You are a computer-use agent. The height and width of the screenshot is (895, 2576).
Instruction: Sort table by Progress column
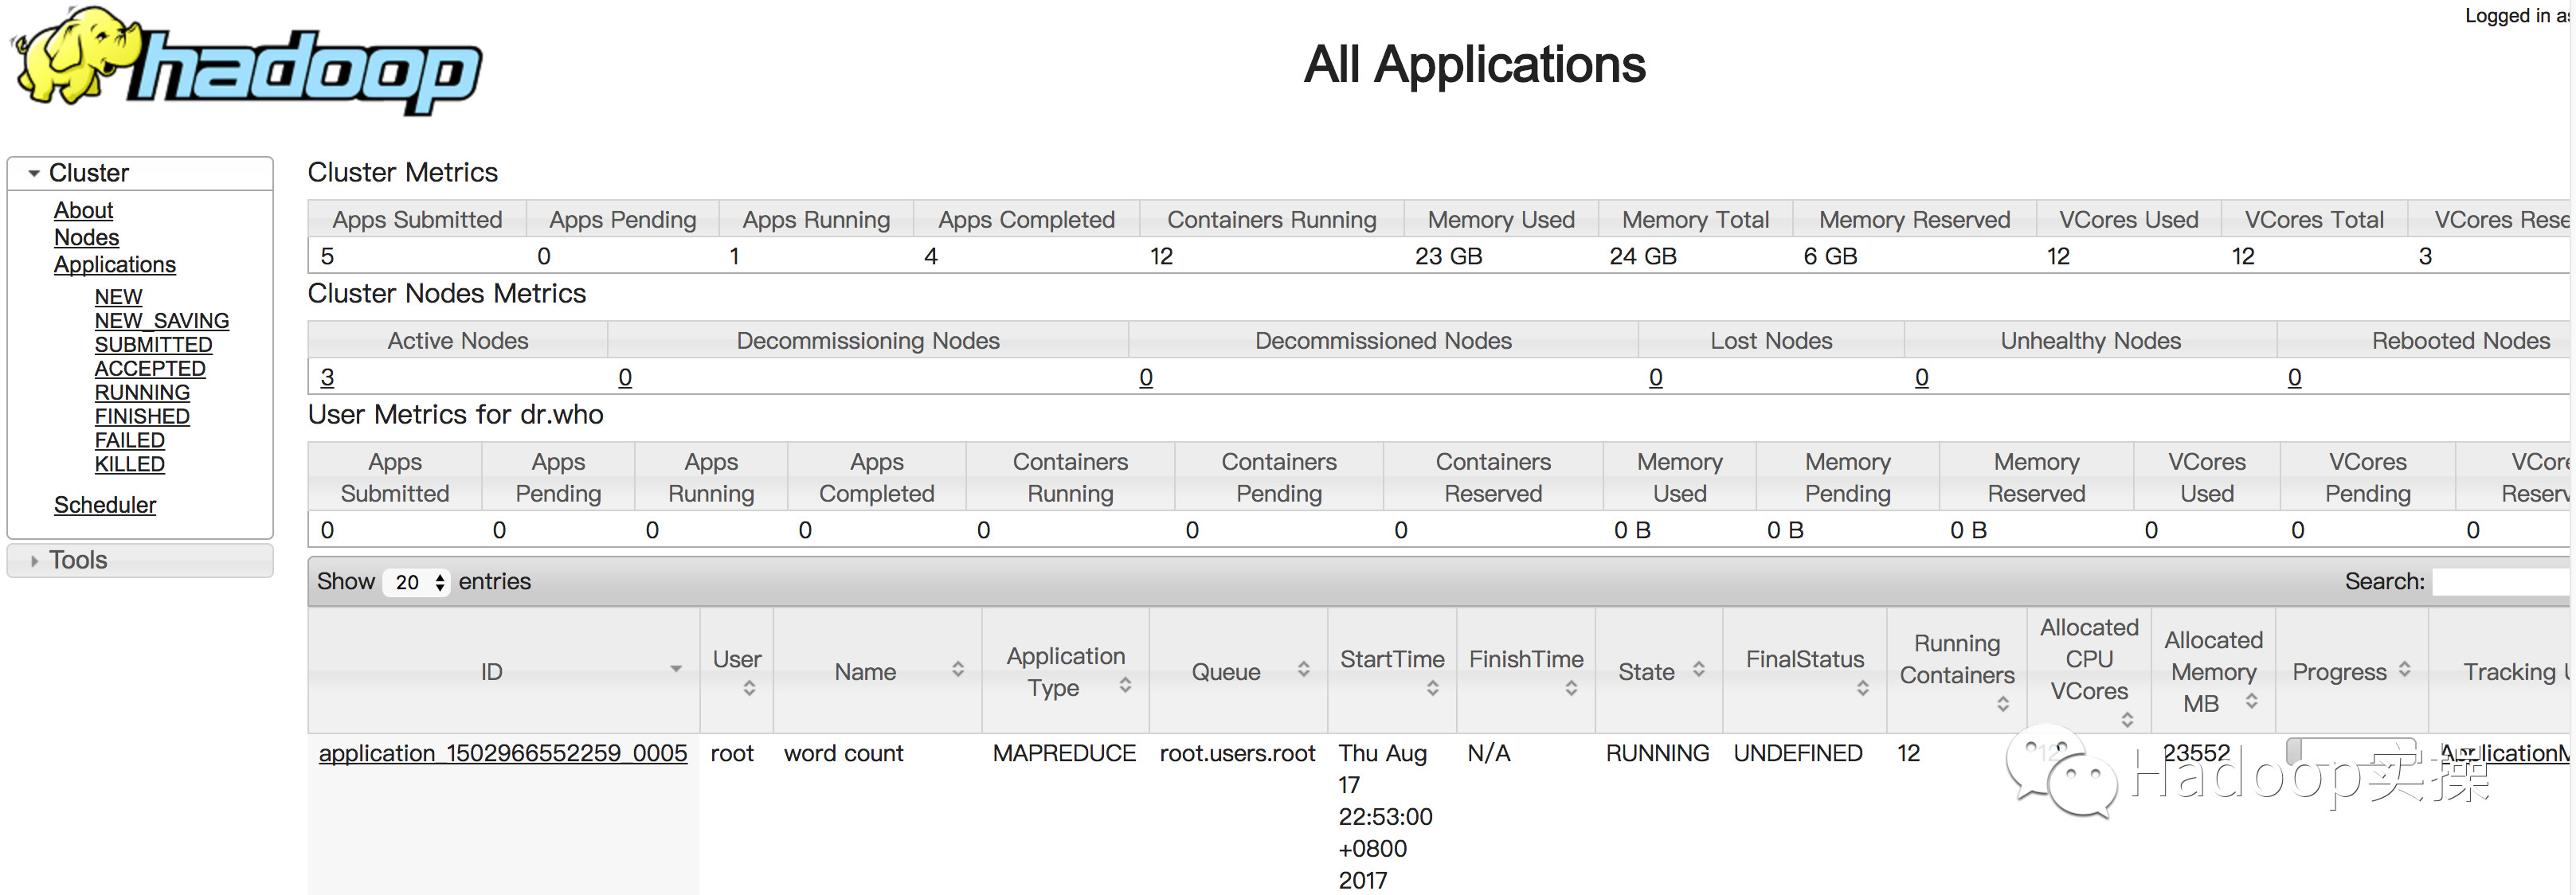[2352, 672]
